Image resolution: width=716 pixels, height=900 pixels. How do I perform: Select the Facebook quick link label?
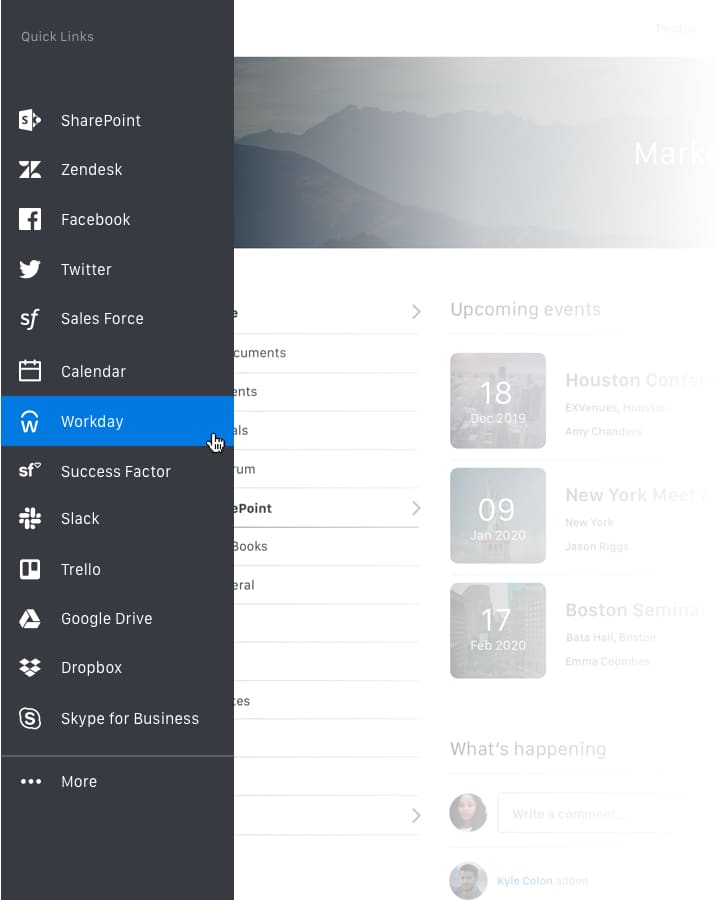point(96,219)
